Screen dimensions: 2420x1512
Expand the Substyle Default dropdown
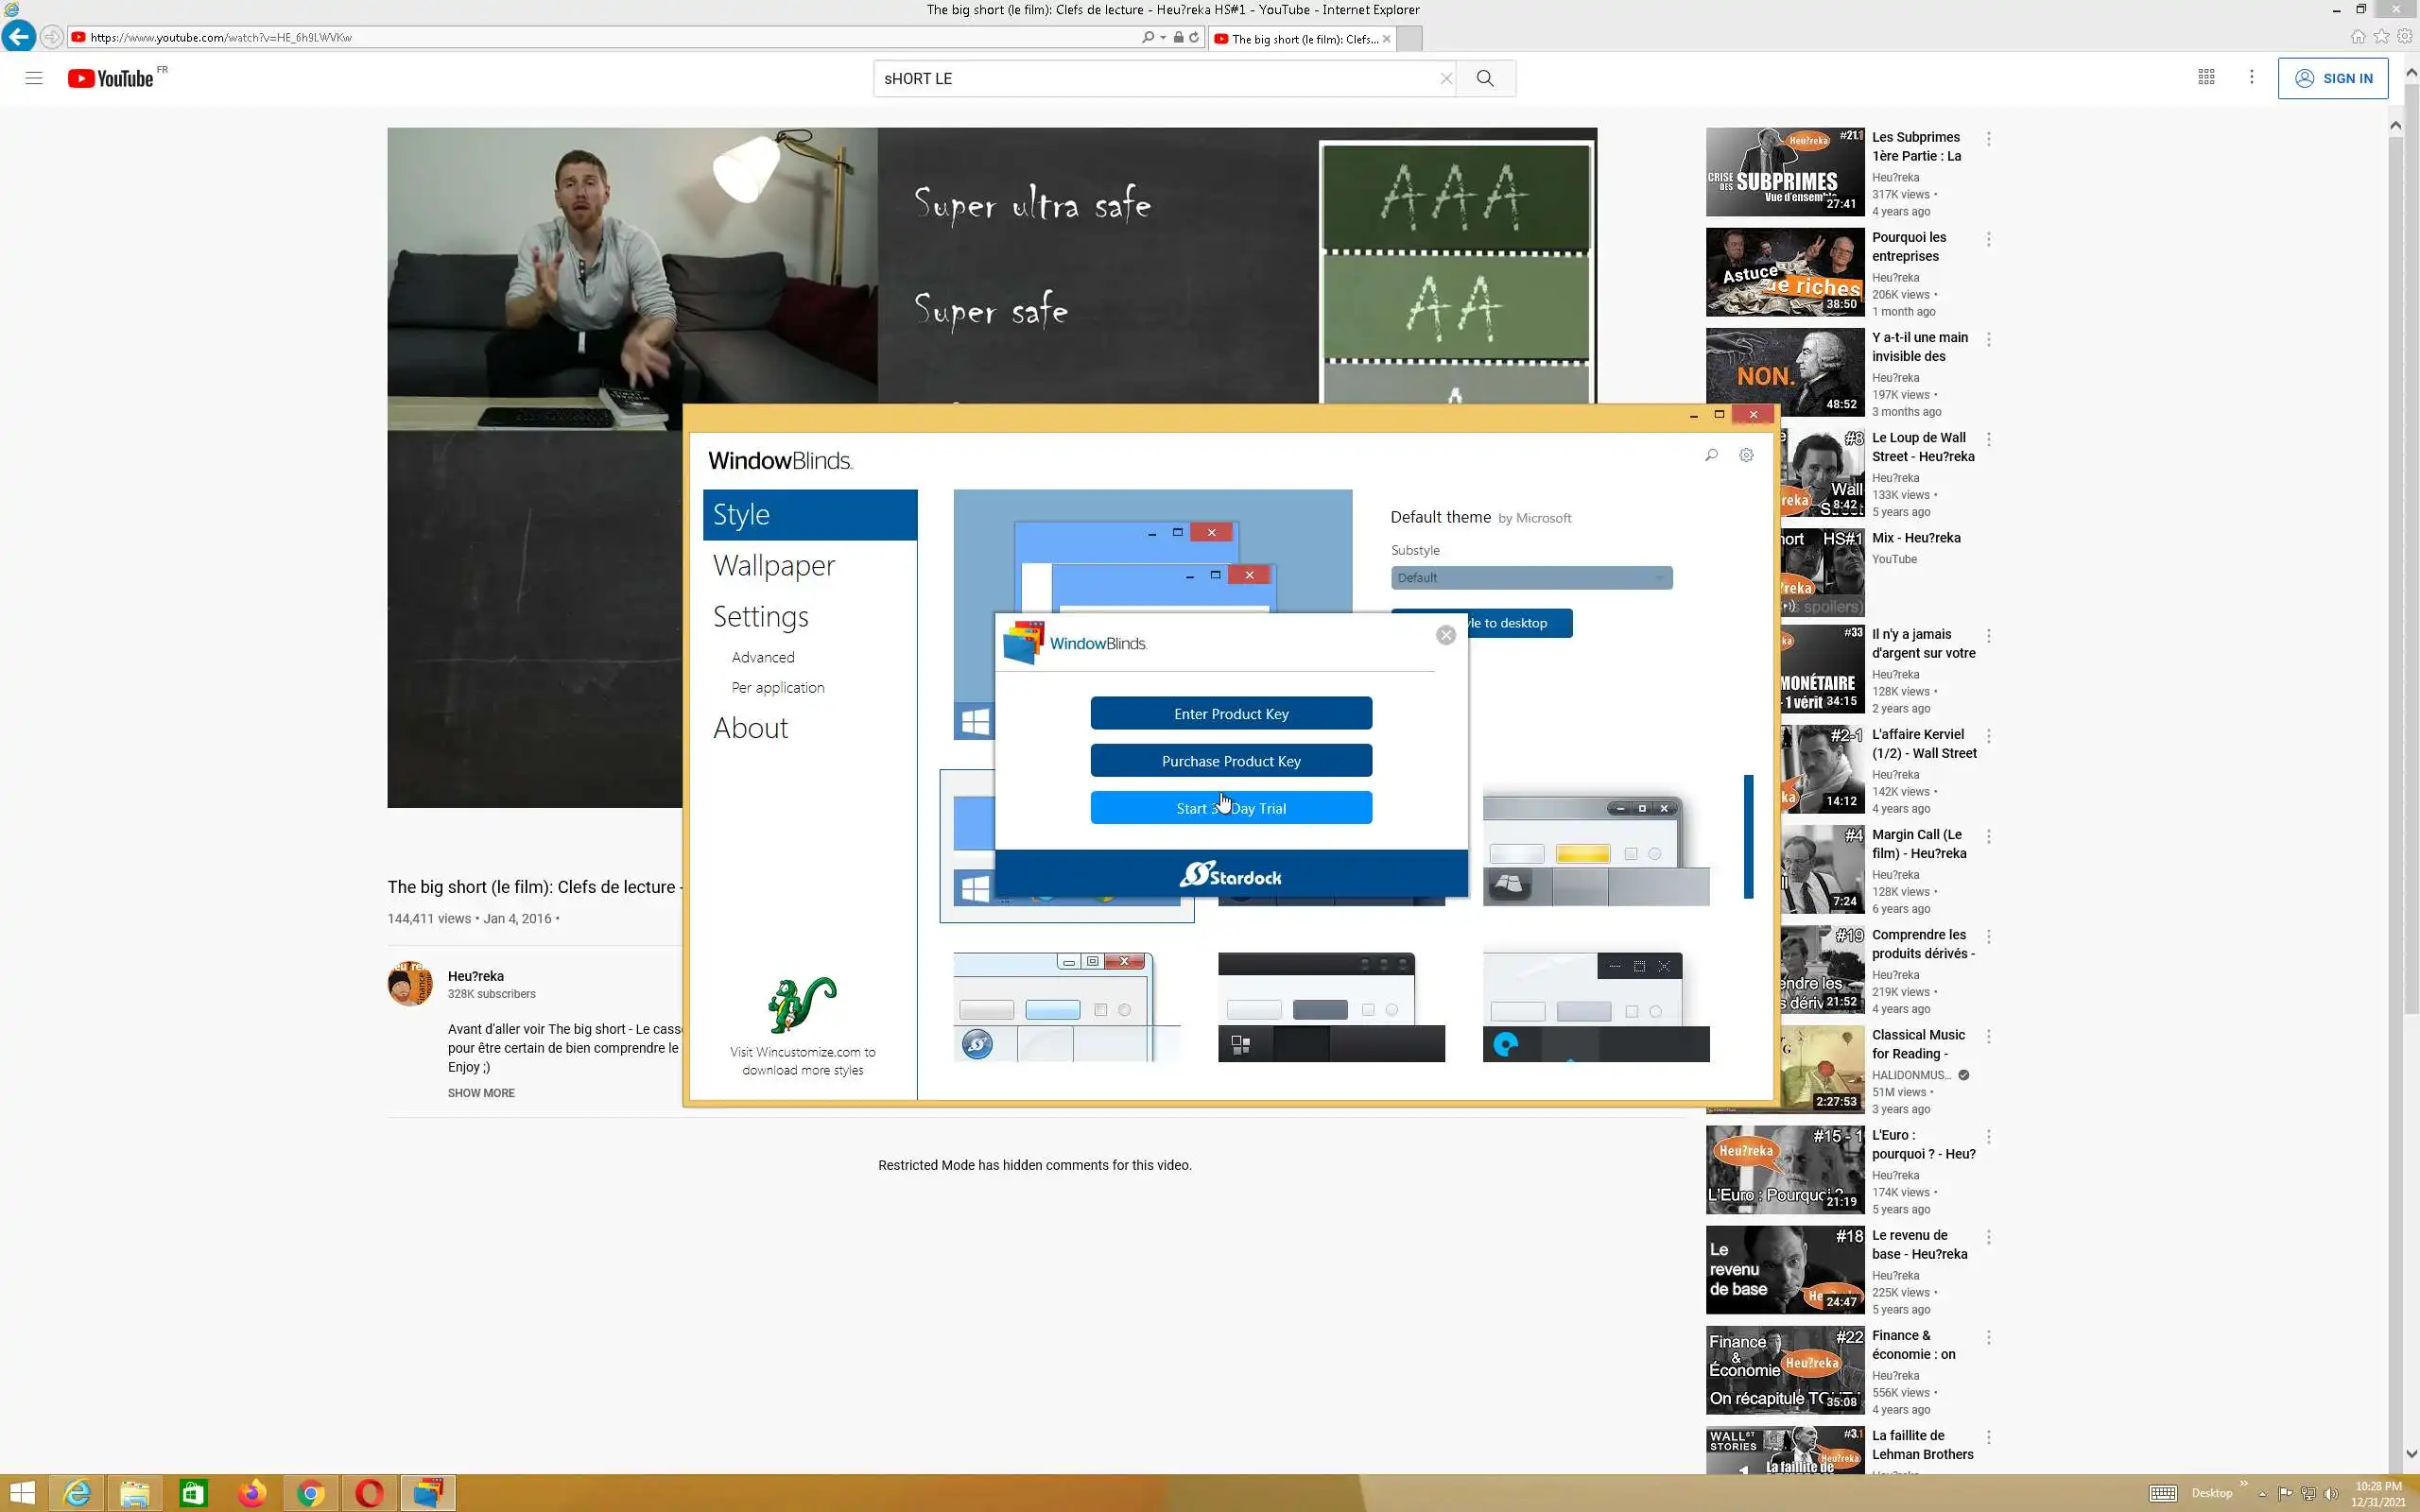coord(1530,578)
